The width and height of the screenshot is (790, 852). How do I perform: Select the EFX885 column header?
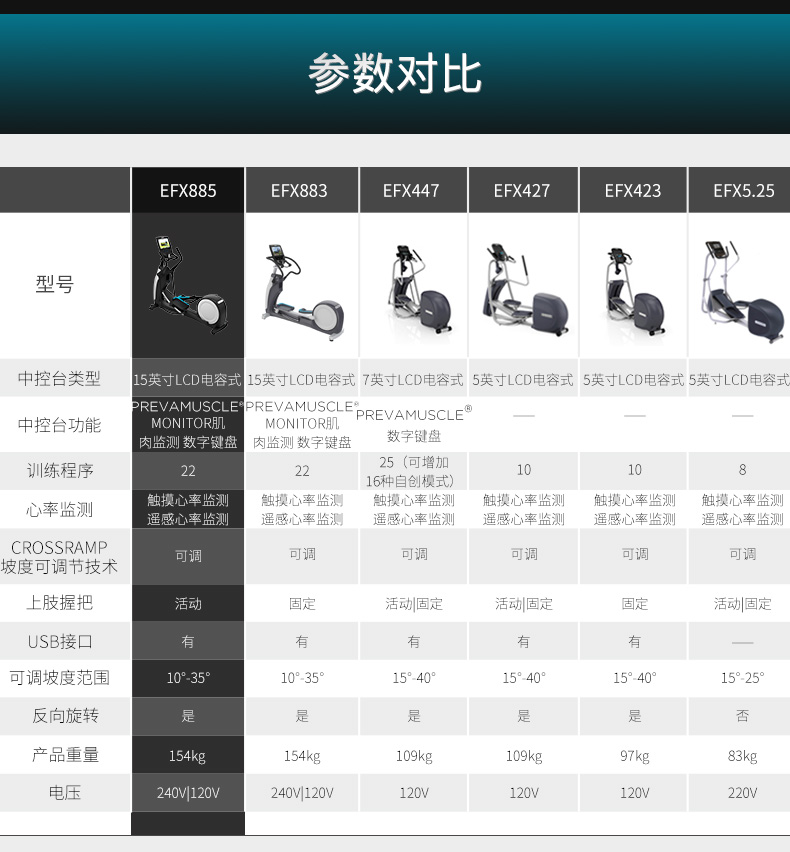[188, 190]
